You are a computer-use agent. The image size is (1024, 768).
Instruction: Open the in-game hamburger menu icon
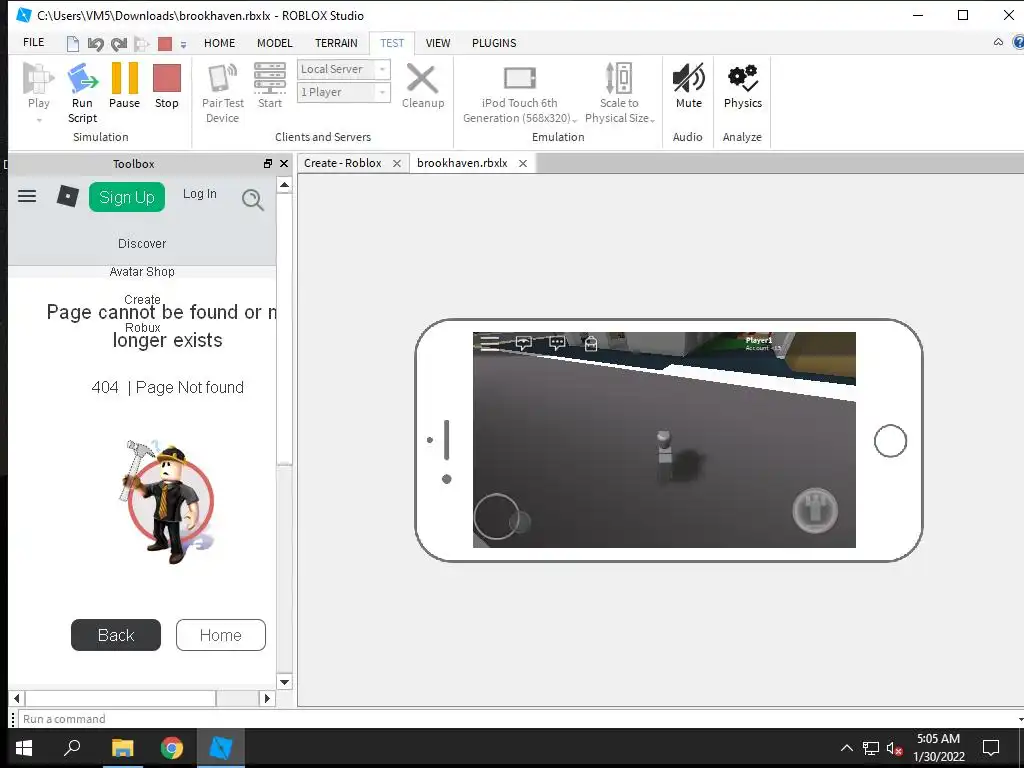pyautogui.click(x=490, y=342)
